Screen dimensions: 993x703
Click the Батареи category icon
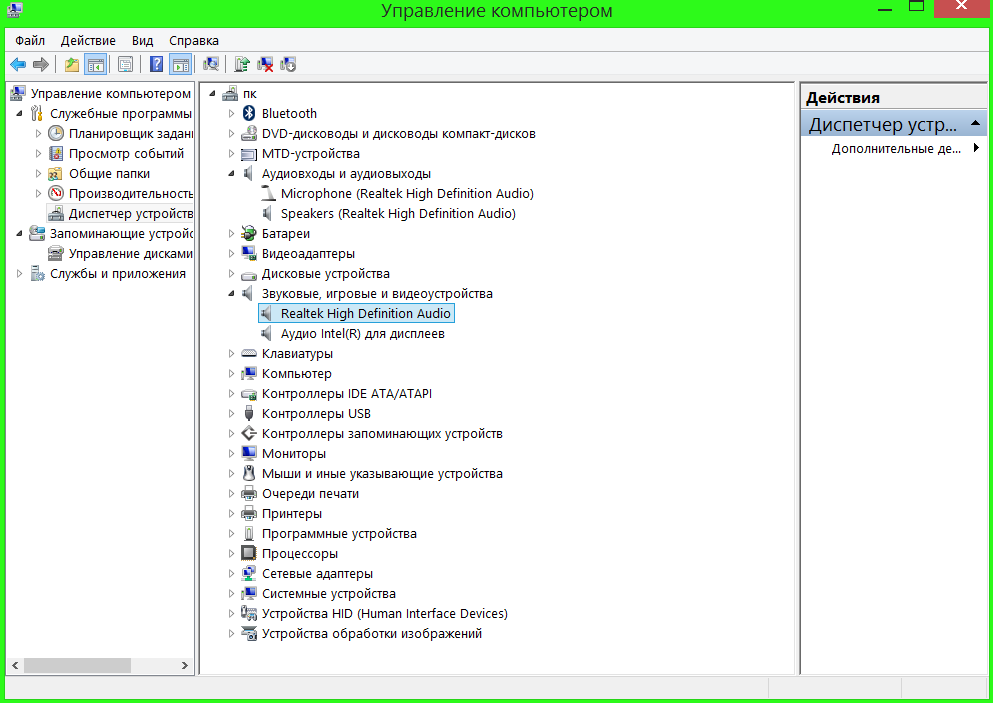(x=249, y=234)
